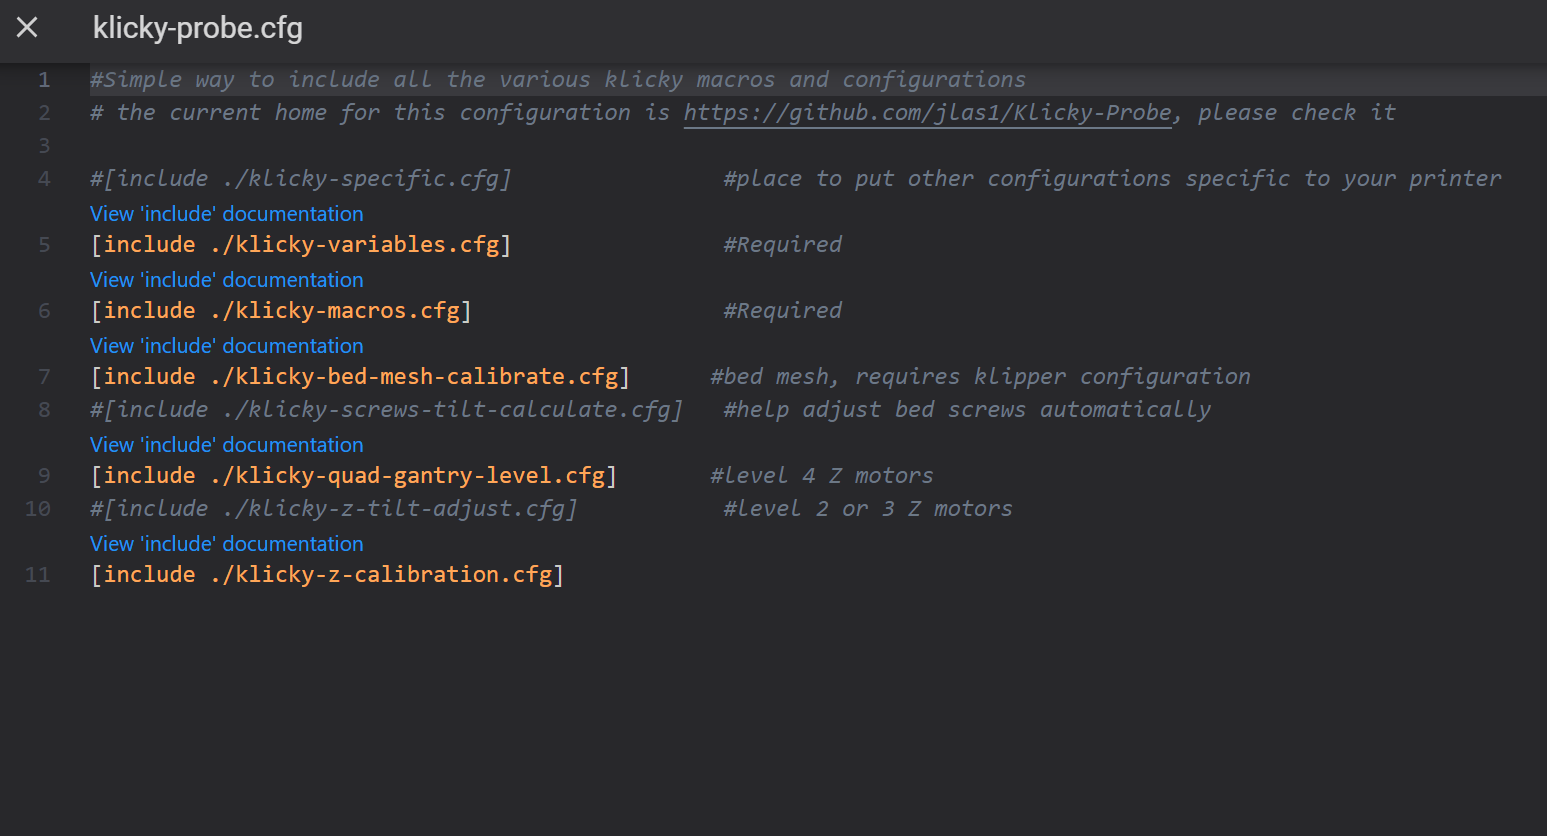View 'include' documentation for klicky-z-calibration.cfg
The image size is (1547, 836).
pyautogui.click(x=226, y=543)
